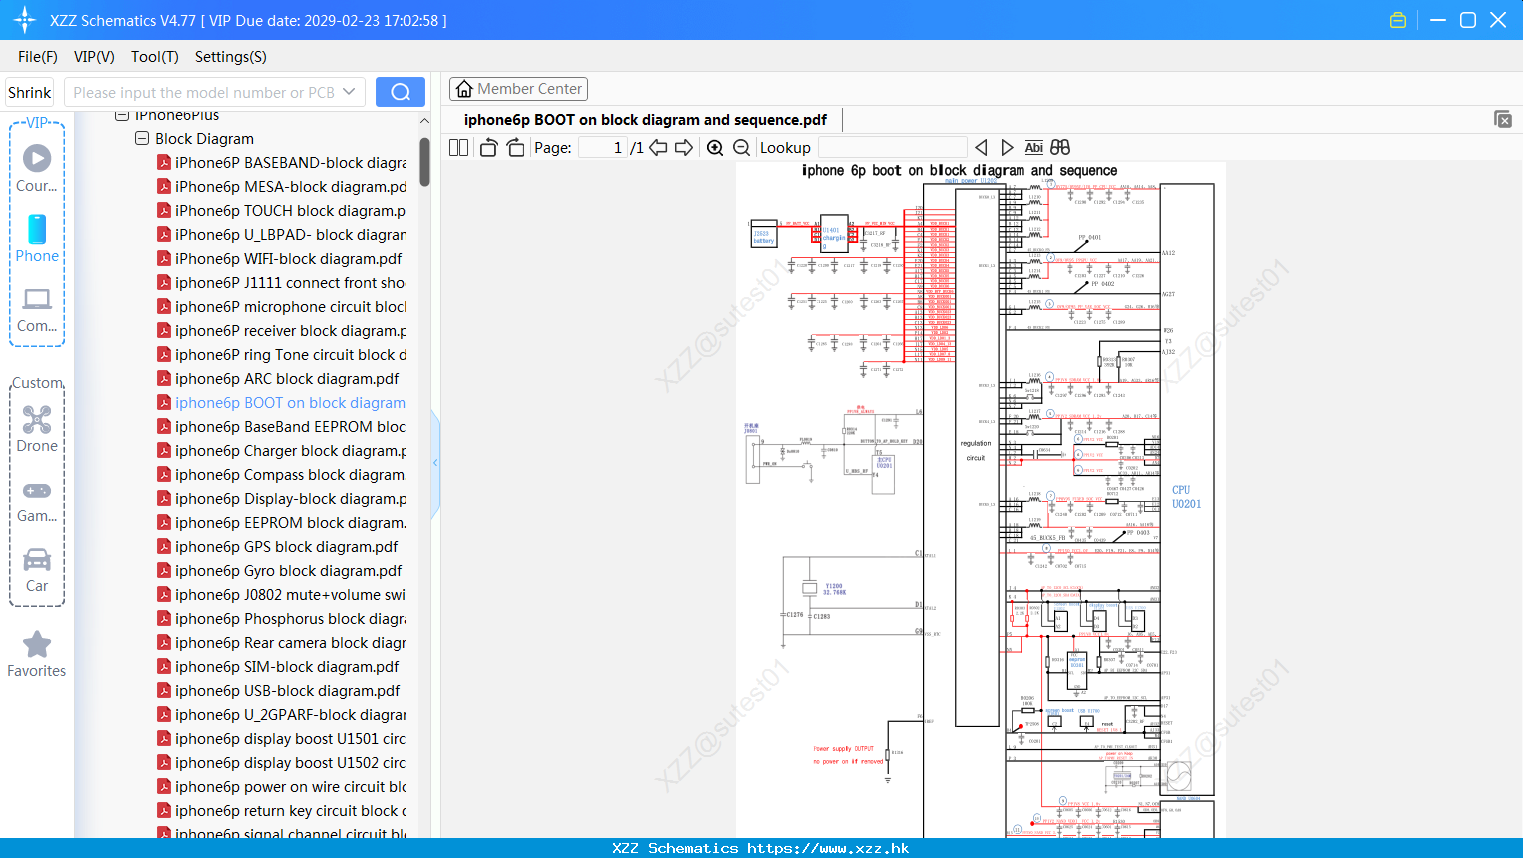Open iphone6p display boost U1501 circuit
Screen dimensions: 1523x858
click(281, 739)
